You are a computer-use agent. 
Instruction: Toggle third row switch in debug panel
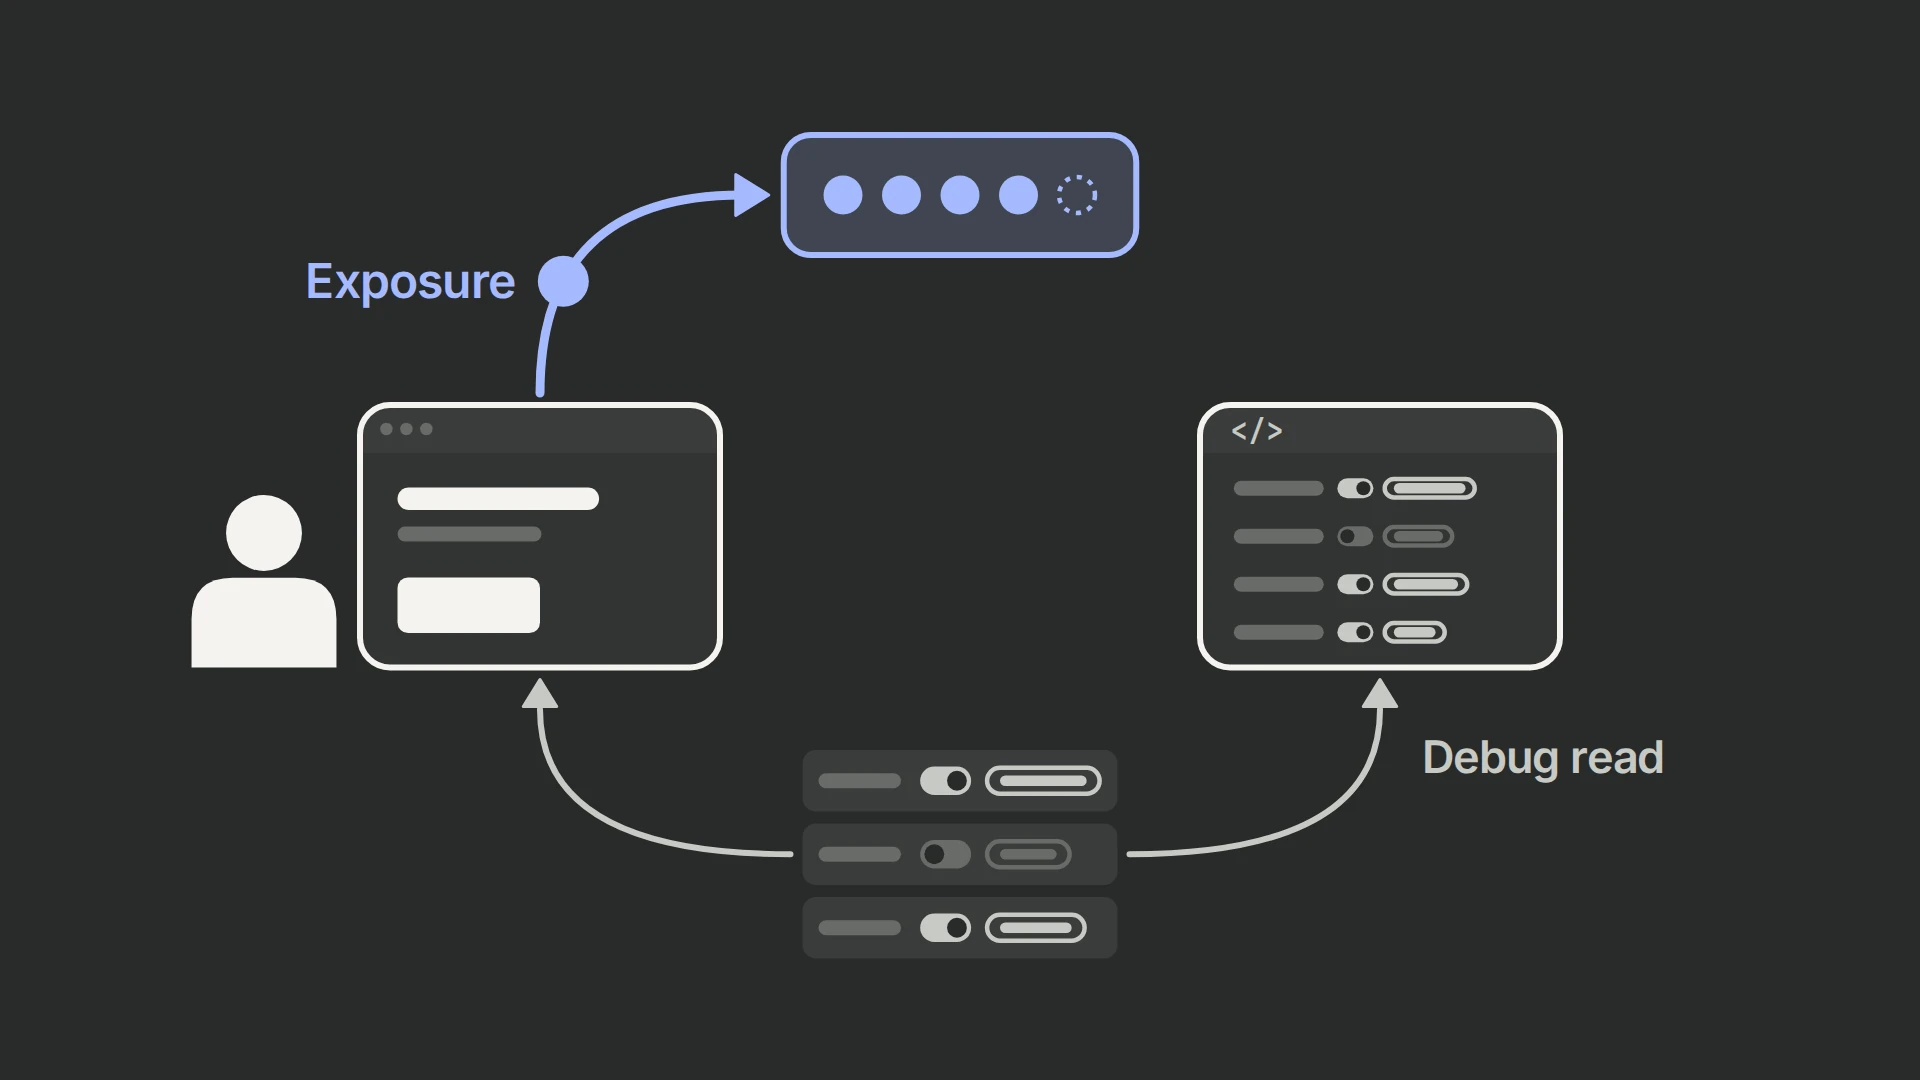pyautogui.click(x=1355, y=584)
